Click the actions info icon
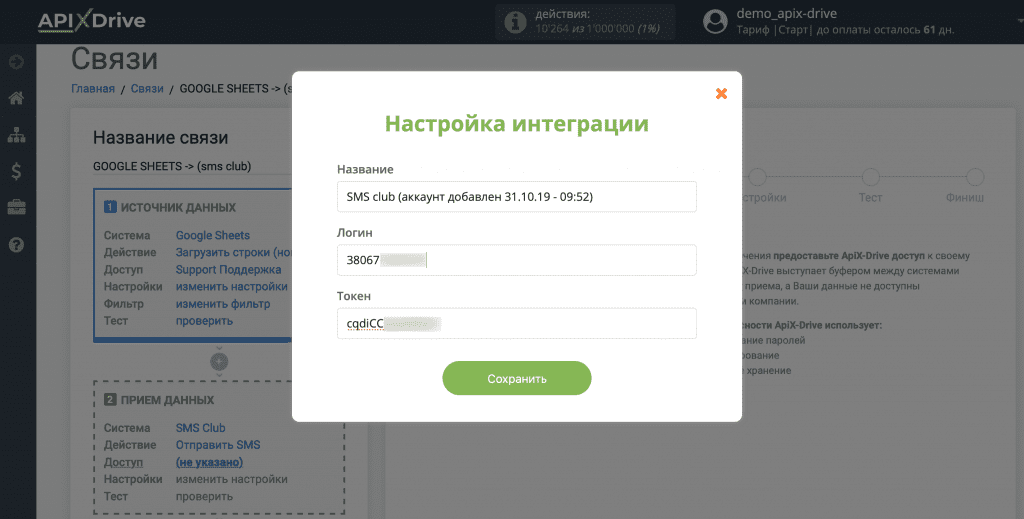The width and height of the screenshot is (1024, 519). [x=515, y=22]
